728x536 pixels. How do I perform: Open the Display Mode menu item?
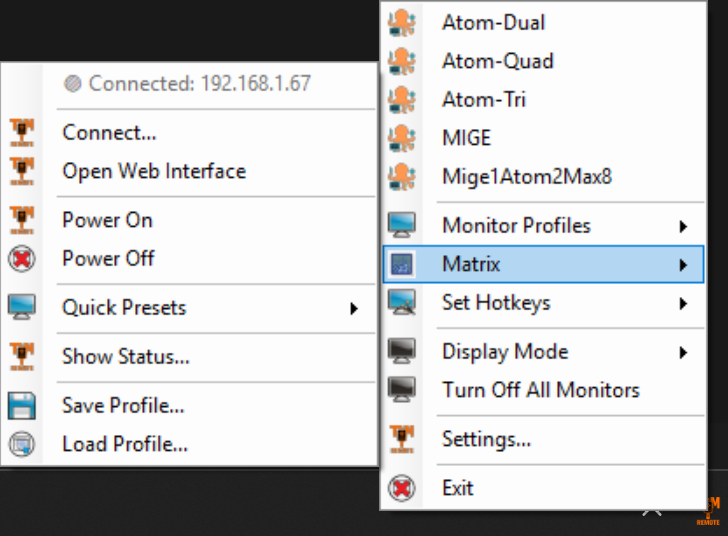click(x=543, y=352)
